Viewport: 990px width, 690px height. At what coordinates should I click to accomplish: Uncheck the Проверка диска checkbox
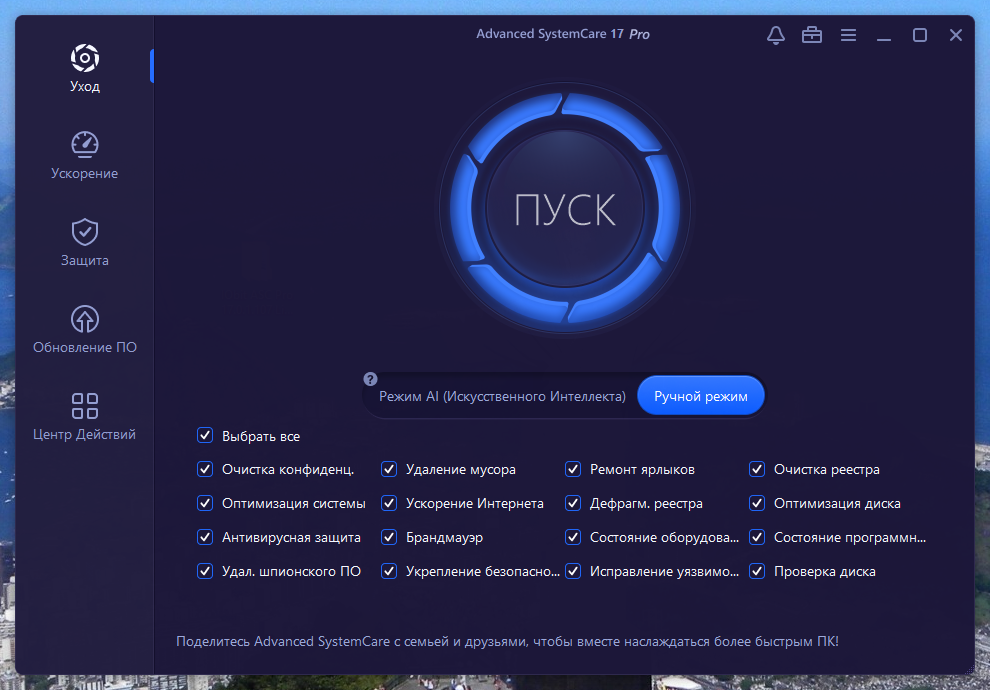(757, 571)
